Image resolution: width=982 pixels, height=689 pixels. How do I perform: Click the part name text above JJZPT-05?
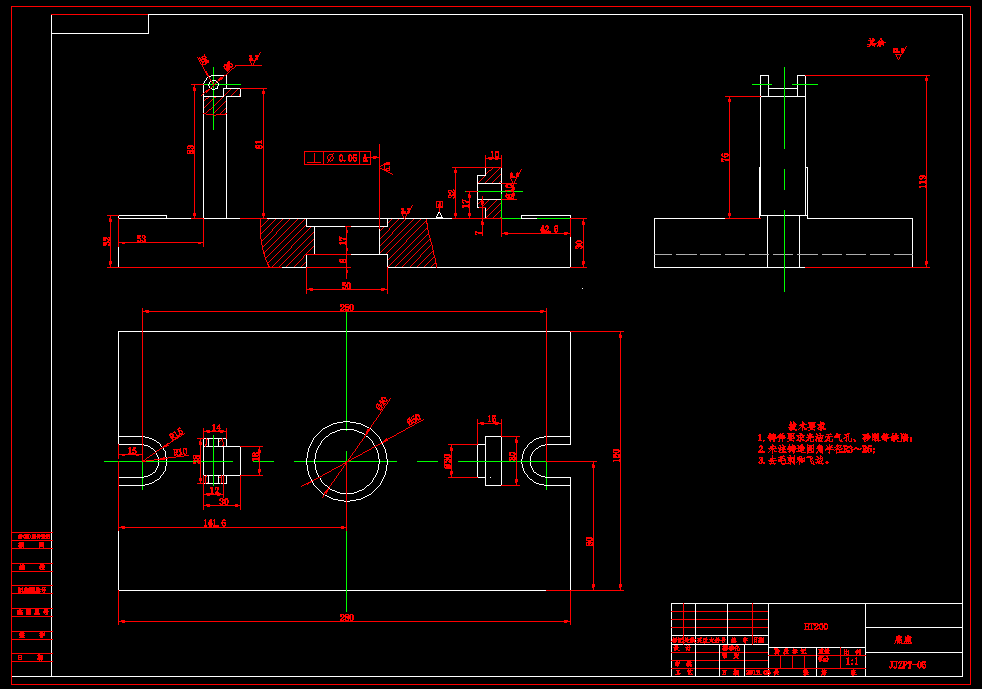(x=903, y=640)
